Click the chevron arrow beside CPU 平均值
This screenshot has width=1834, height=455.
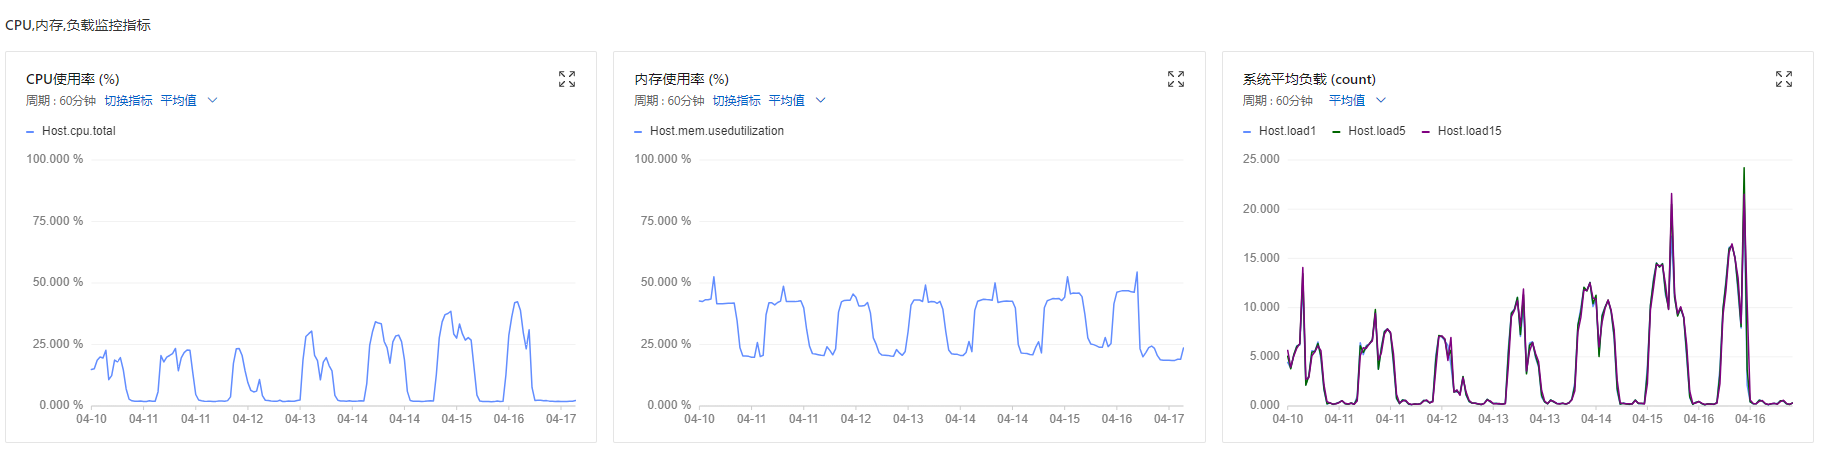212,101
